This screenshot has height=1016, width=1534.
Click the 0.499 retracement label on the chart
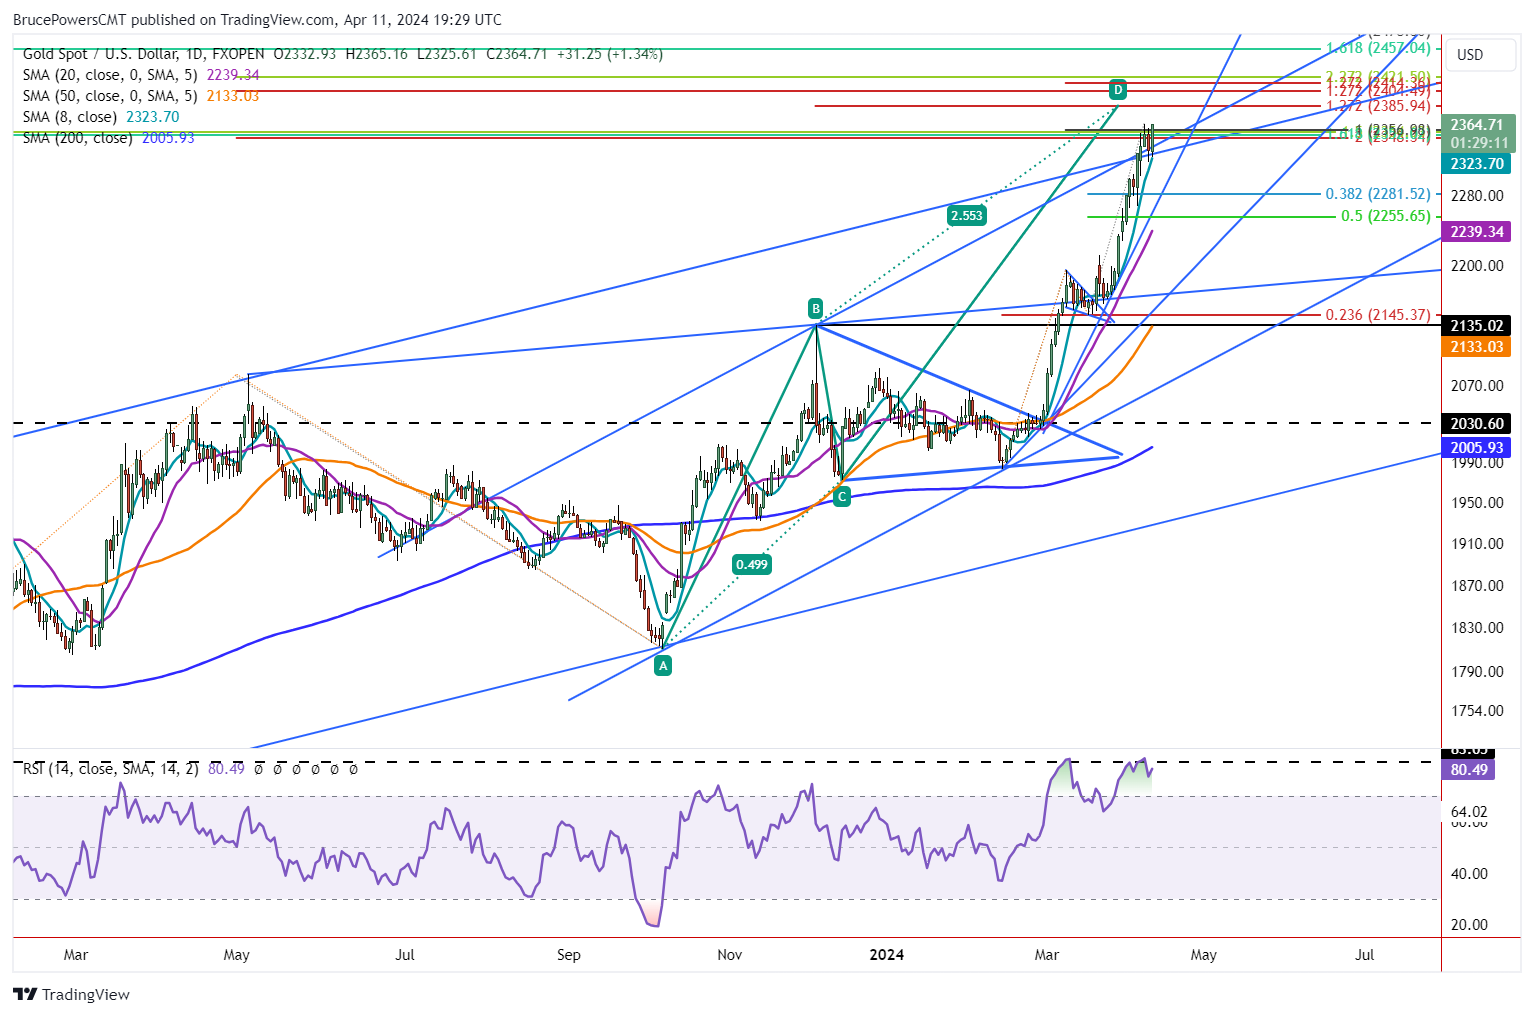click(751, 564)
